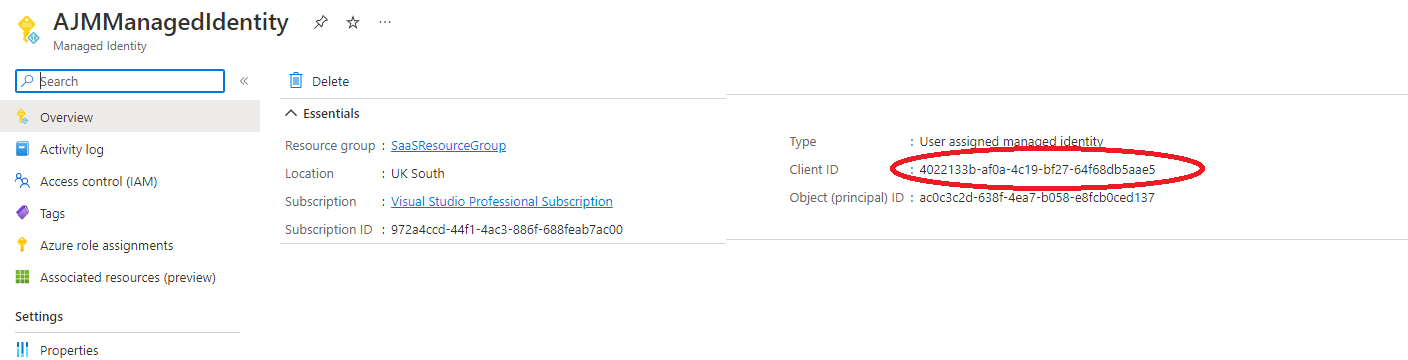Click the Azure role assignments key icon
This screenshot has height=360, width=1408.
[22, 245]
